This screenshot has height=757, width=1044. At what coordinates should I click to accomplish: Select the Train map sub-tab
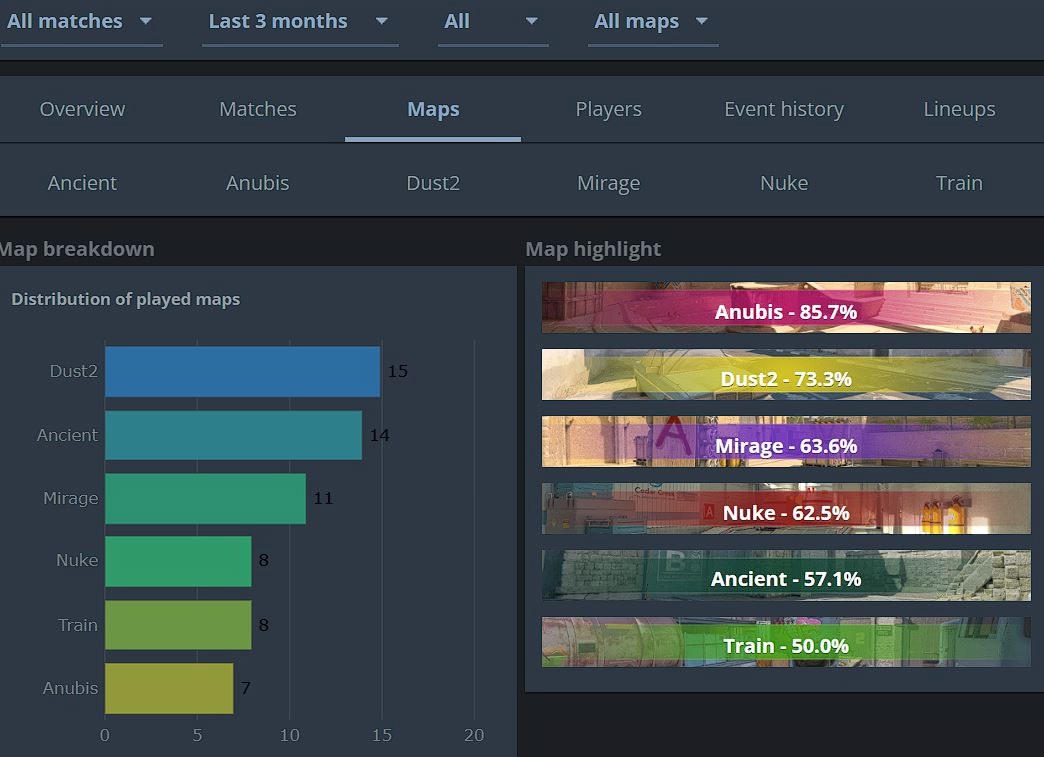coord(959,183)
